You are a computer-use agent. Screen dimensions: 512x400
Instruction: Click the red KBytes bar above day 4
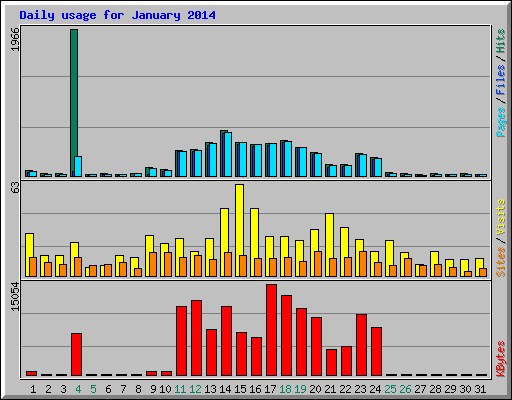click(x=76, y=354)
